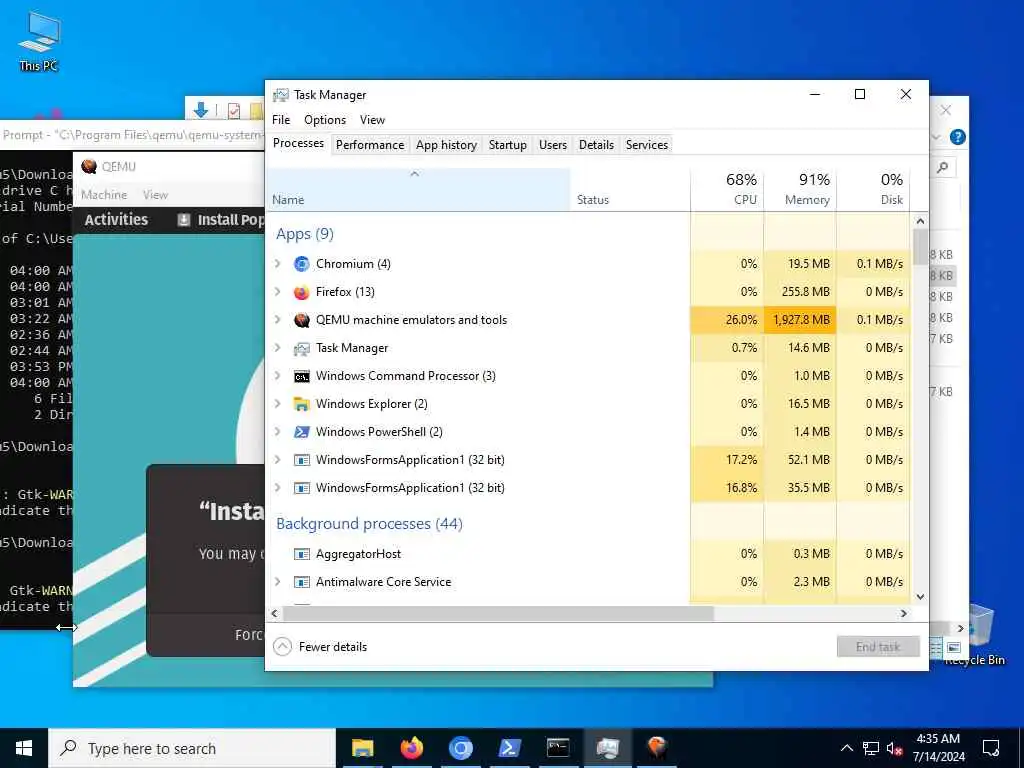Open Command Prompt from the taskbar
This screenshot has height=768, width=1024.
pos(558,748)
